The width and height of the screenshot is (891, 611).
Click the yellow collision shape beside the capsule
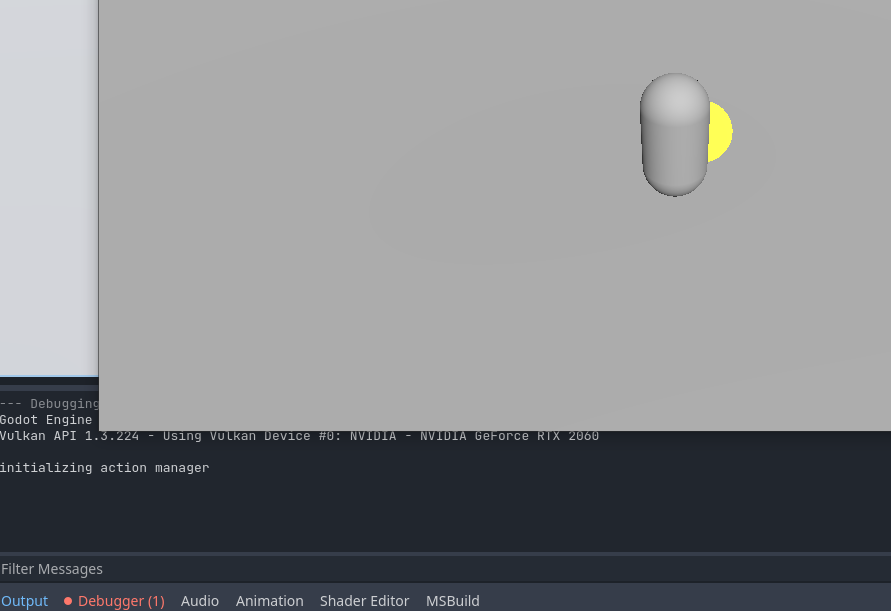[718, 131]
